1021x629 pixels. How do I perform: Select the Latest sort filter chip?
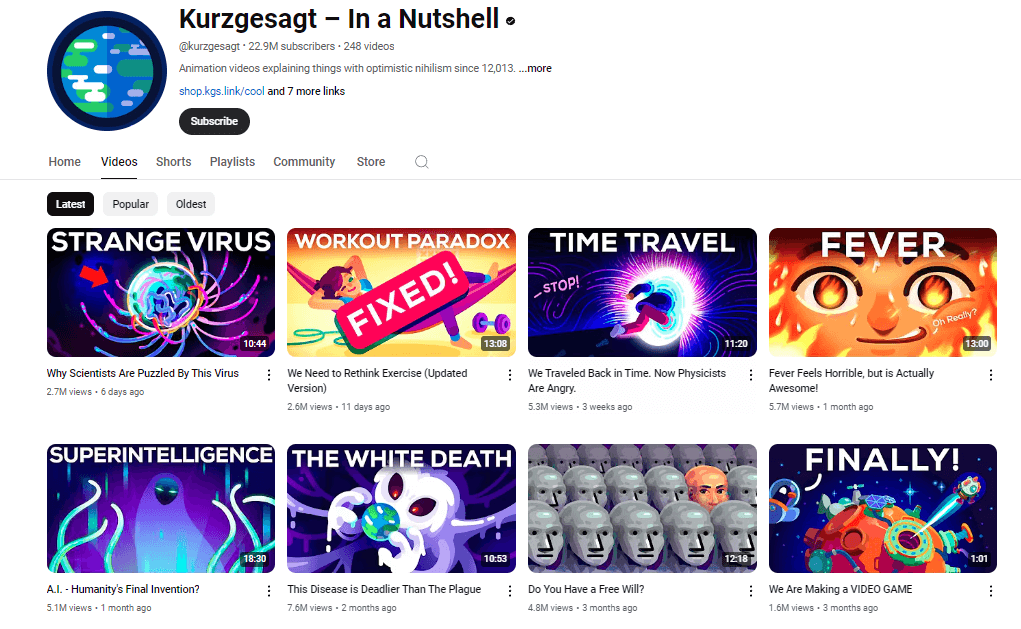coord(70,204)
